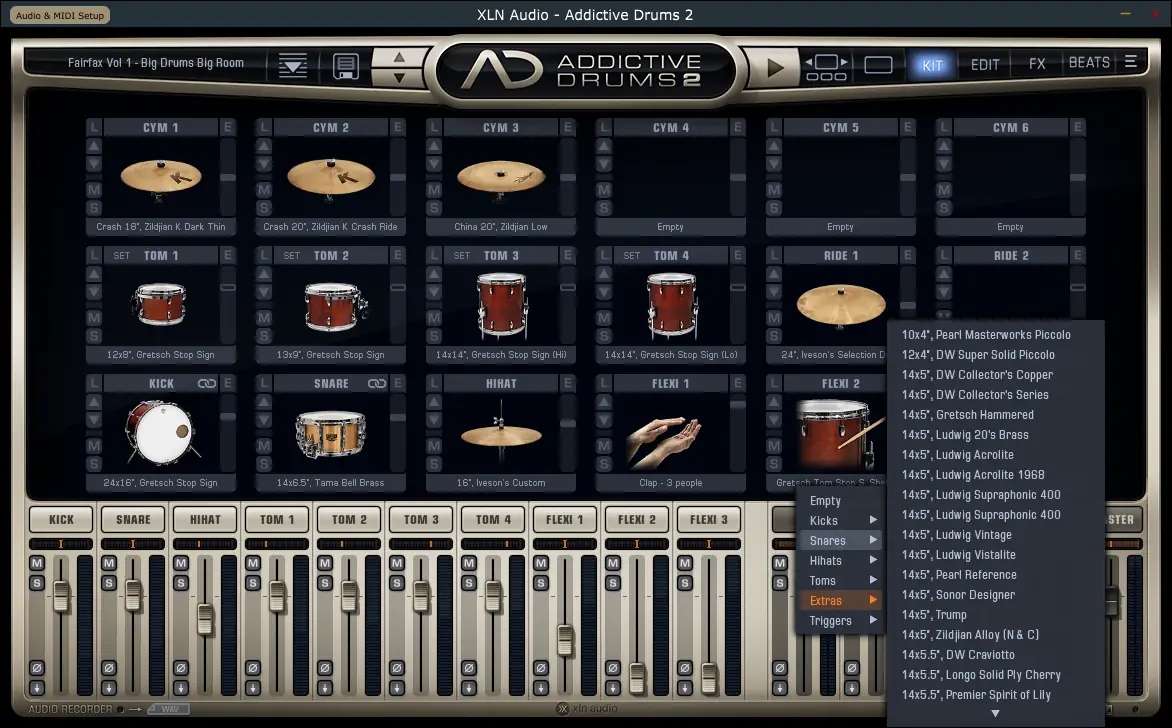Switch to the EDIT page
The width and height of the screenshot is (1172, 728).
coord(985,65)
